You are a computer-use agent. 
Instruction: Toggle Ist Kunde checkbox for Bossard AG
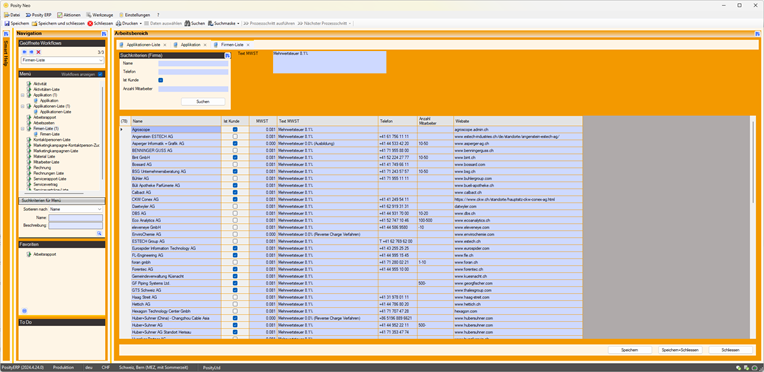coord(235,165)
